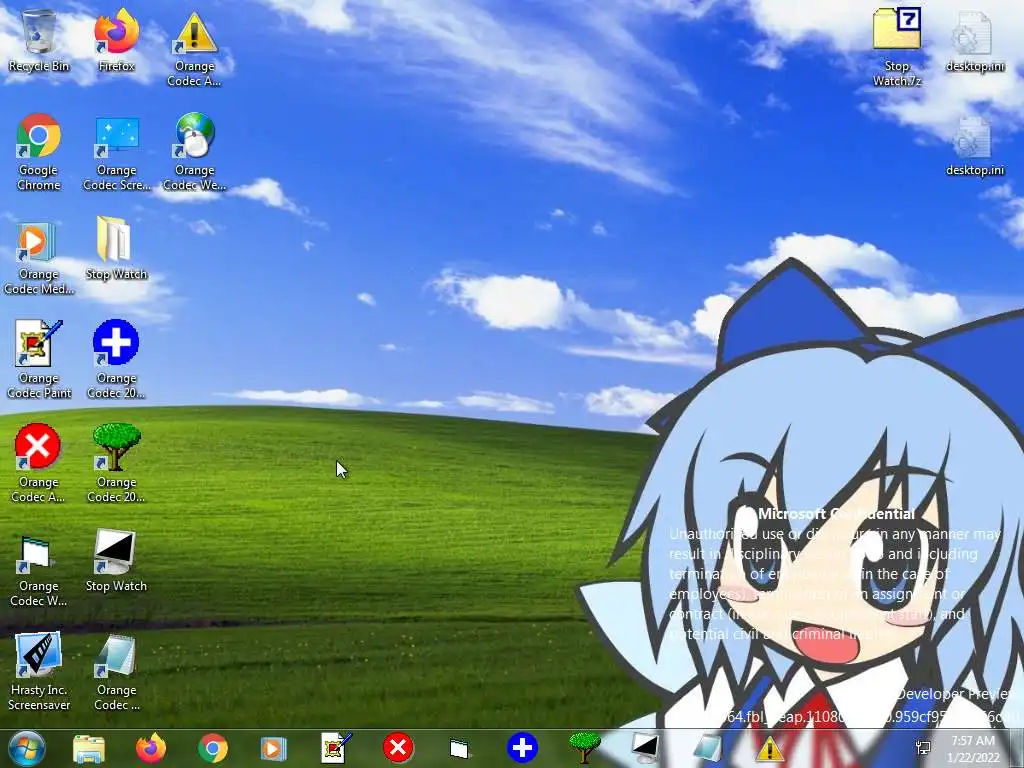Image resolution: width=1024 pixels, height=768 pixels.
Task: Open File Explorer from the taskbar
Action: (89, 748)
